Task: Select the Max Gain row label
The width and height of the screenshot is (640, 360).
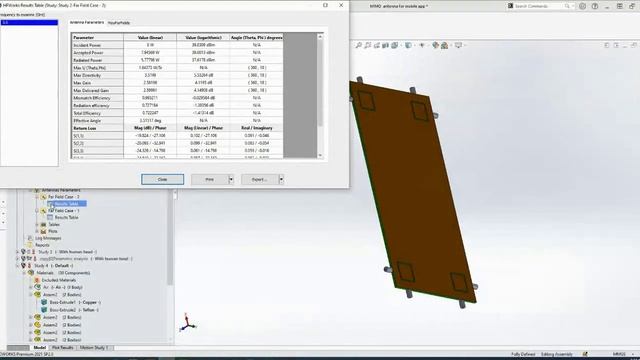Action: [97, 83]
